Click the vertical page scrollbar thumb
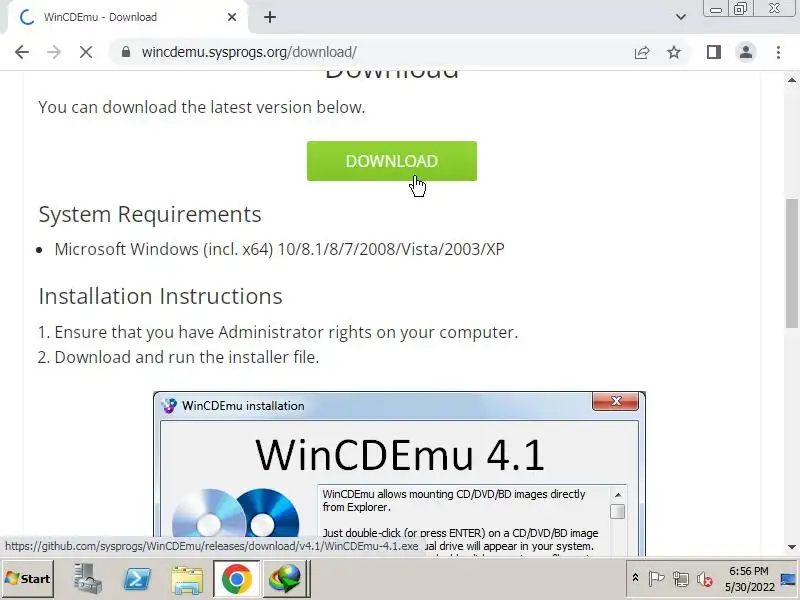Screen dimensions: 800x600 tap(791, 263)
